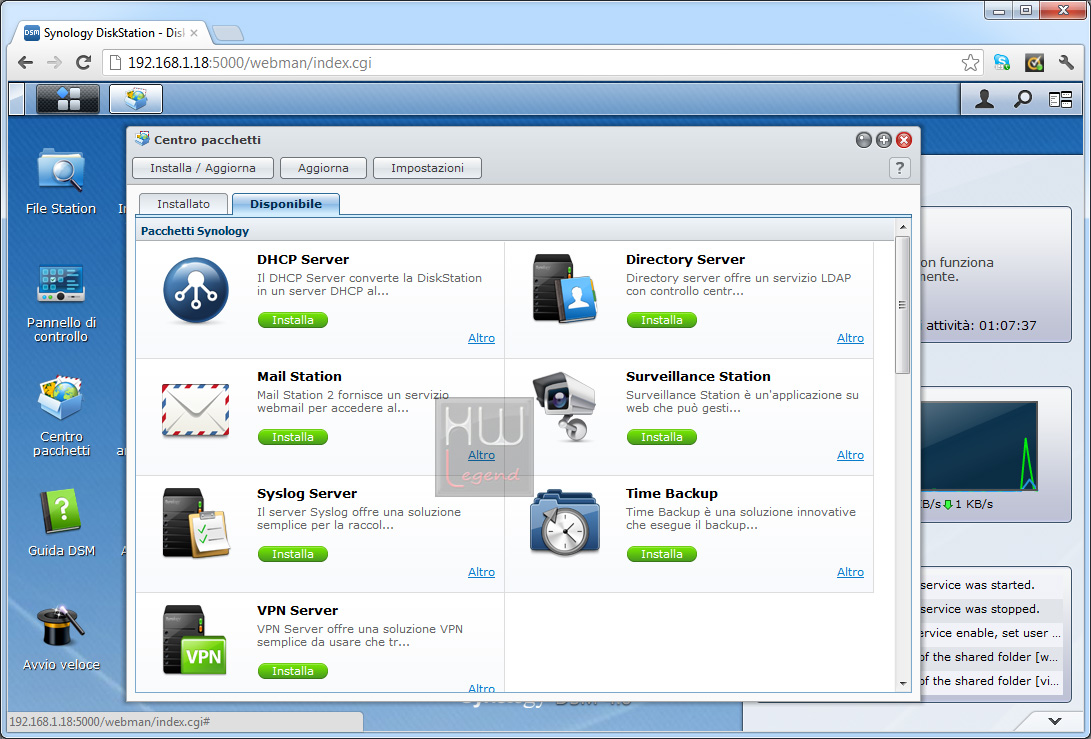Open Chrome wrench settings menu
Image resolution: width=1091 pixels, height=739 pixels.
coord(1066,63)
